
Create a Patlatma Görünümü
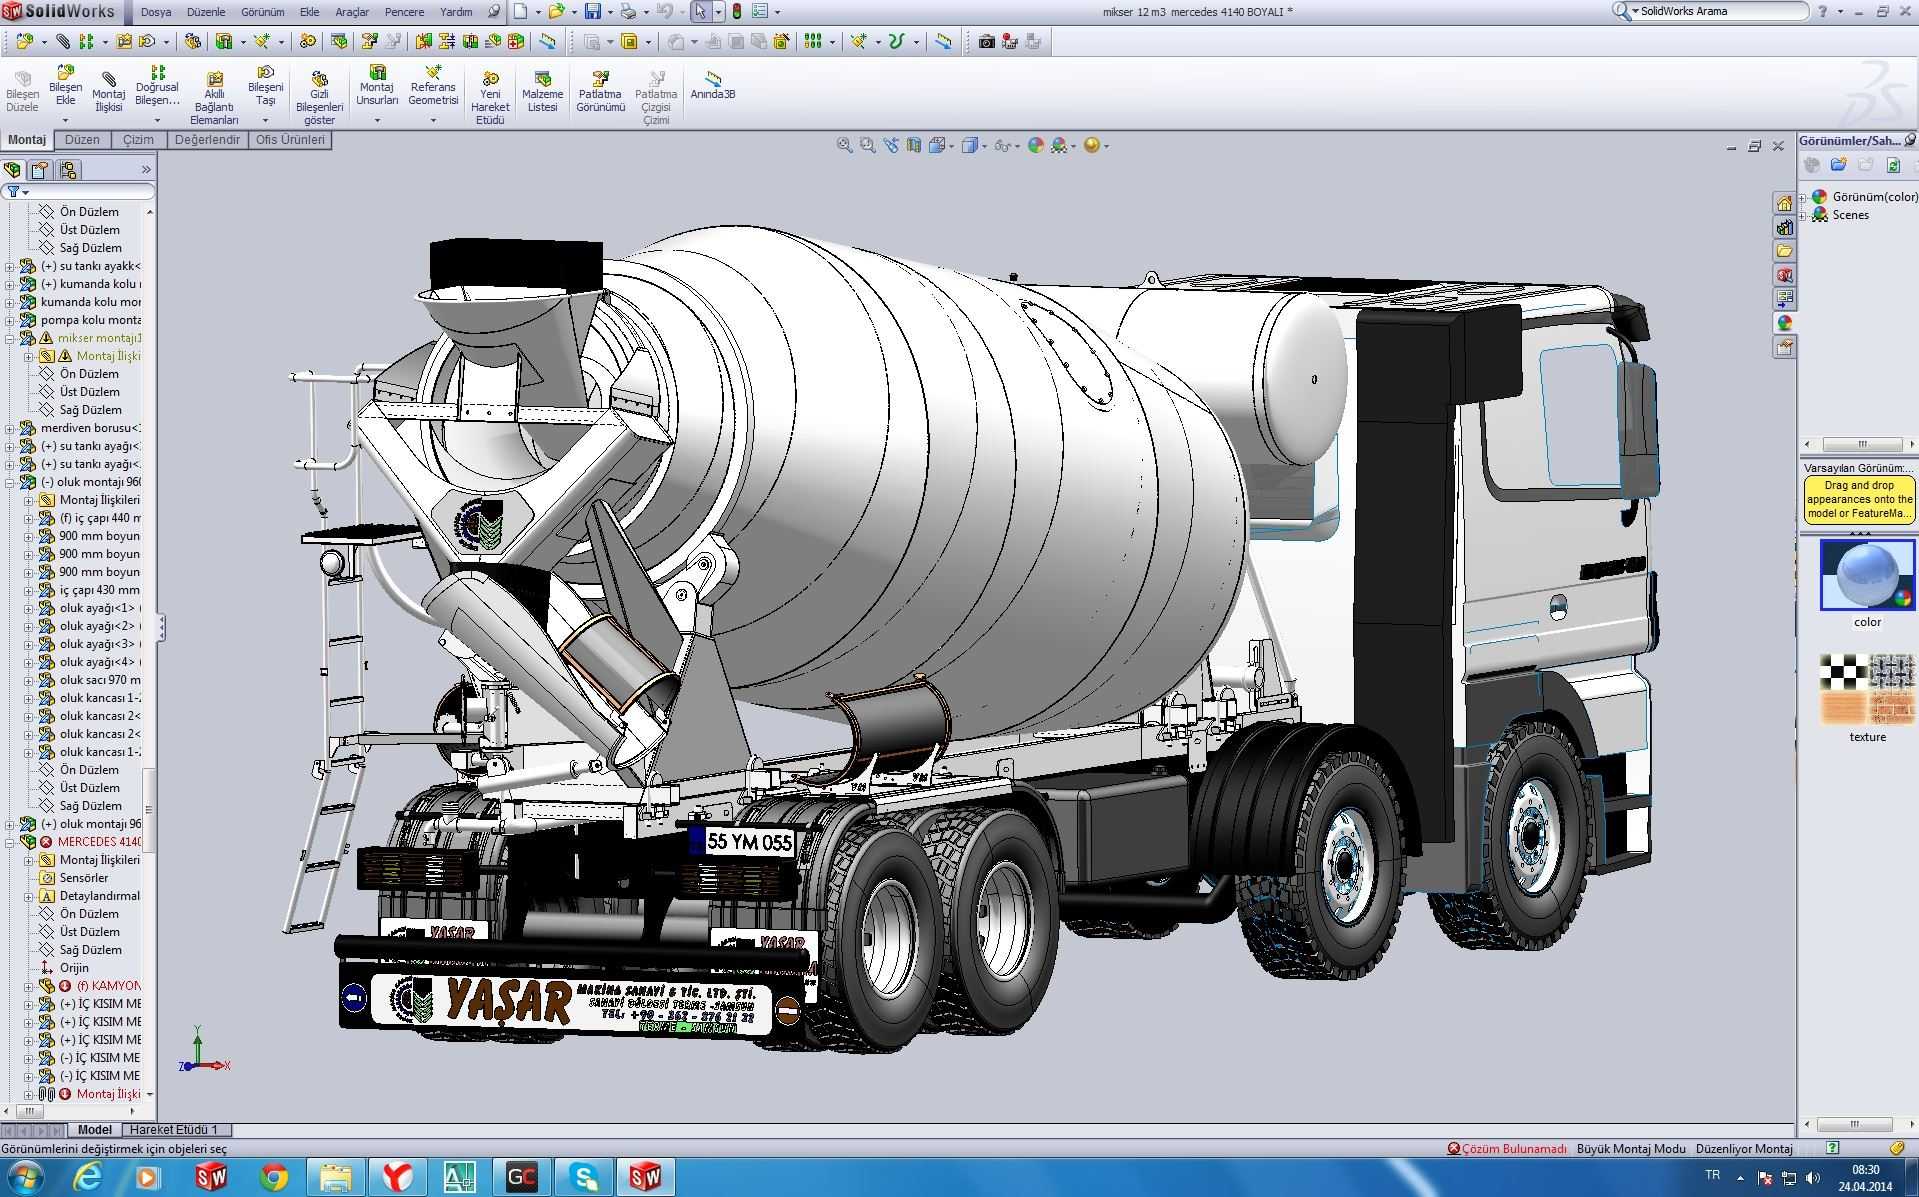[600, 92]
